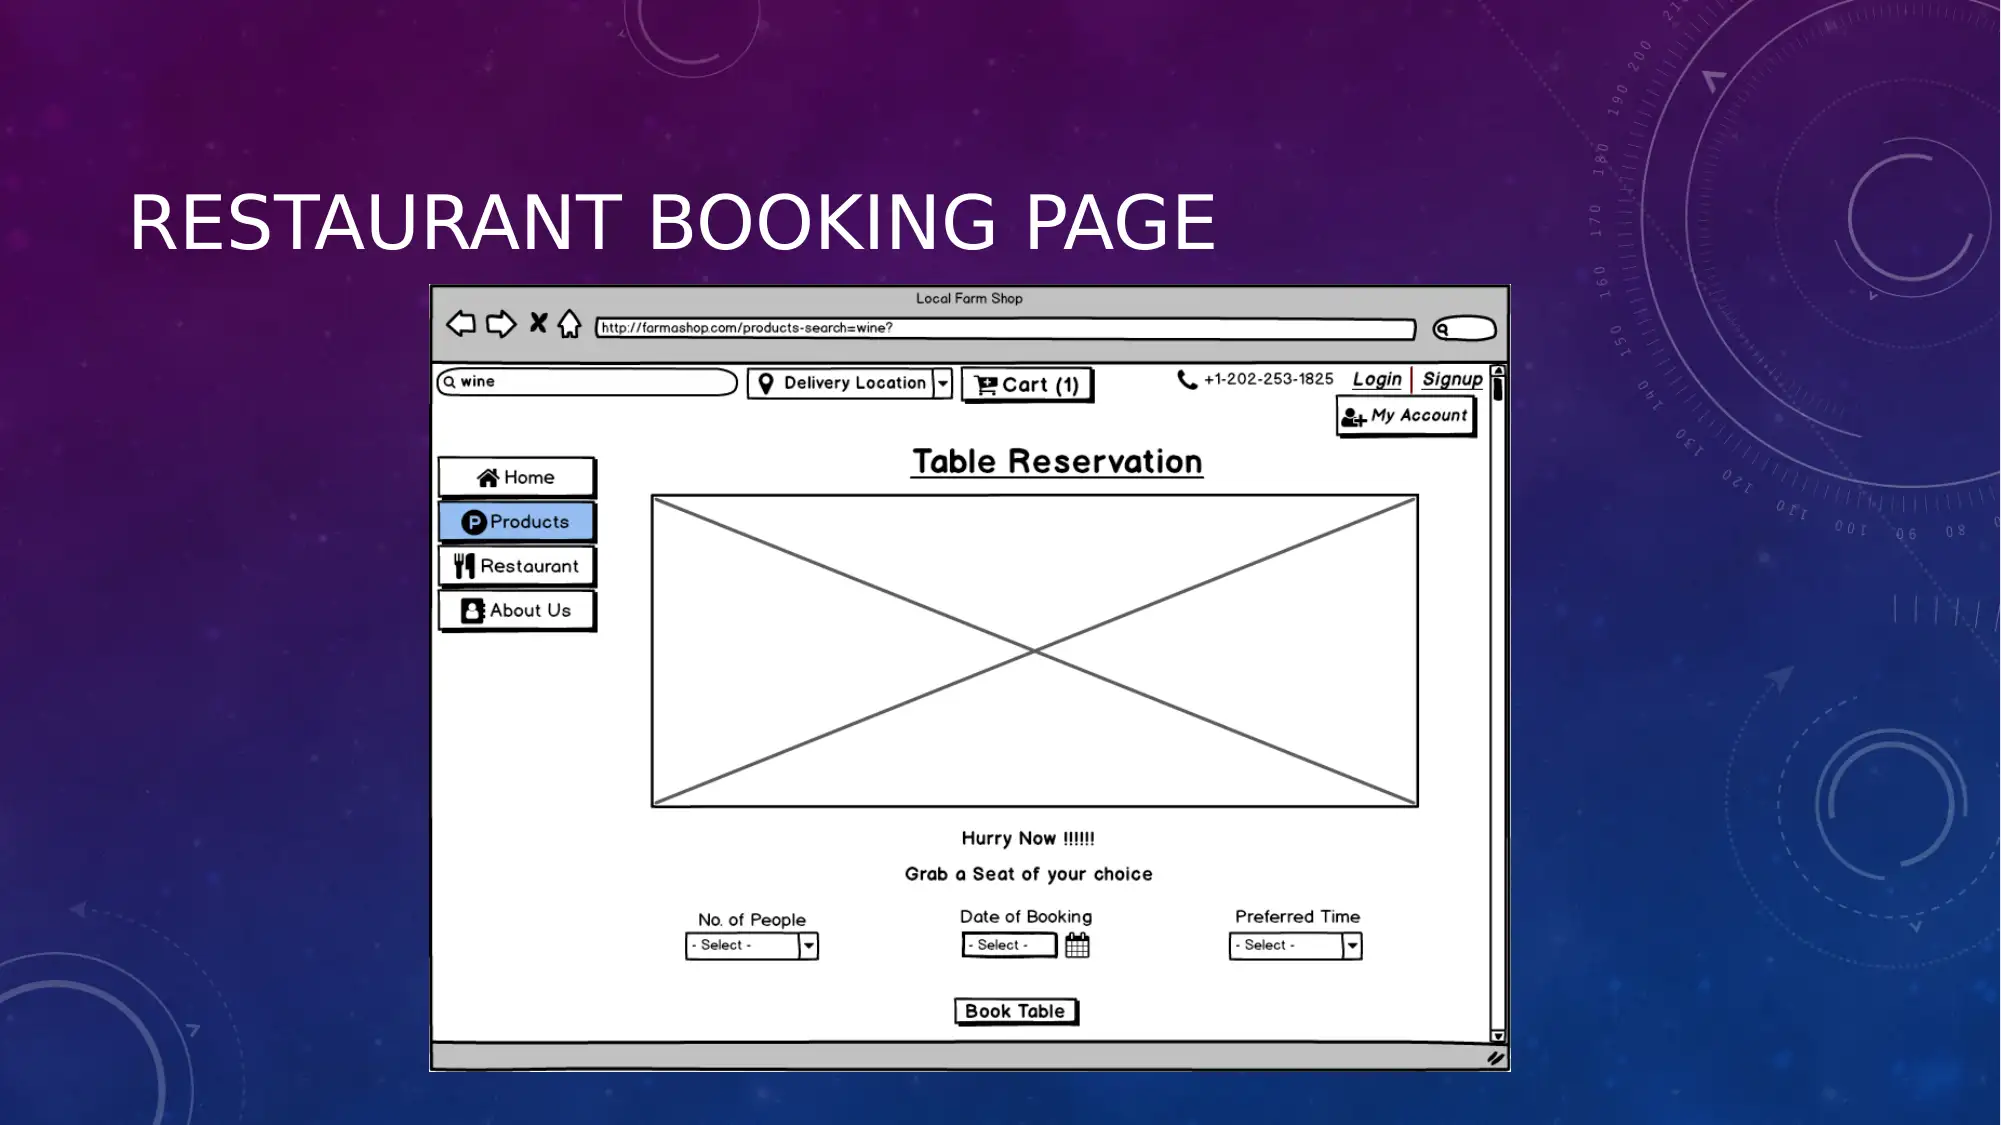Click the Products navigation icon
The height and width of the screenshot is (1125, 2001).
pyautogui.click(x=474, y=521)
